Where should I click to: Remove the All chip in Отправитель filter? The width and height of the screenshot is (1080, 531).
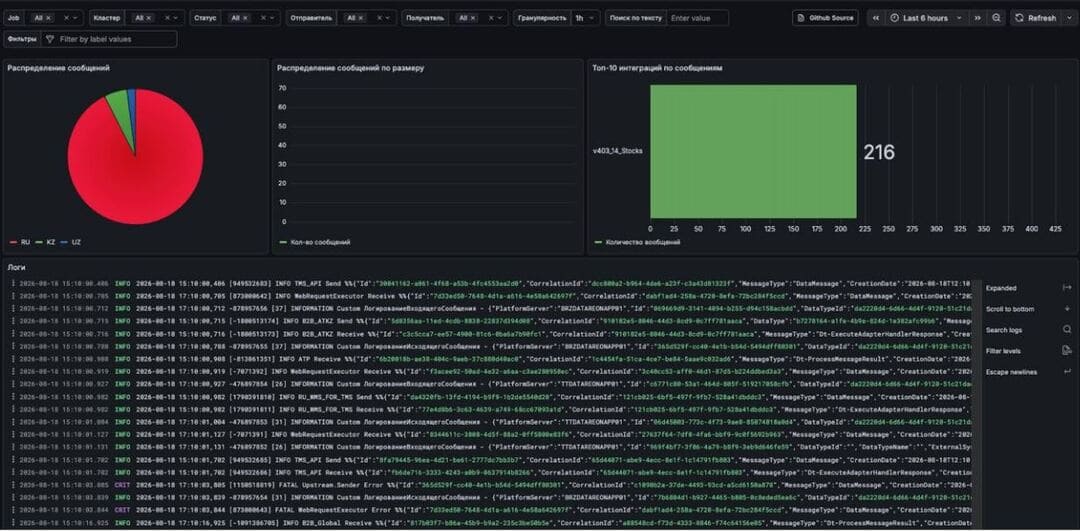click(x=362, y=18)
